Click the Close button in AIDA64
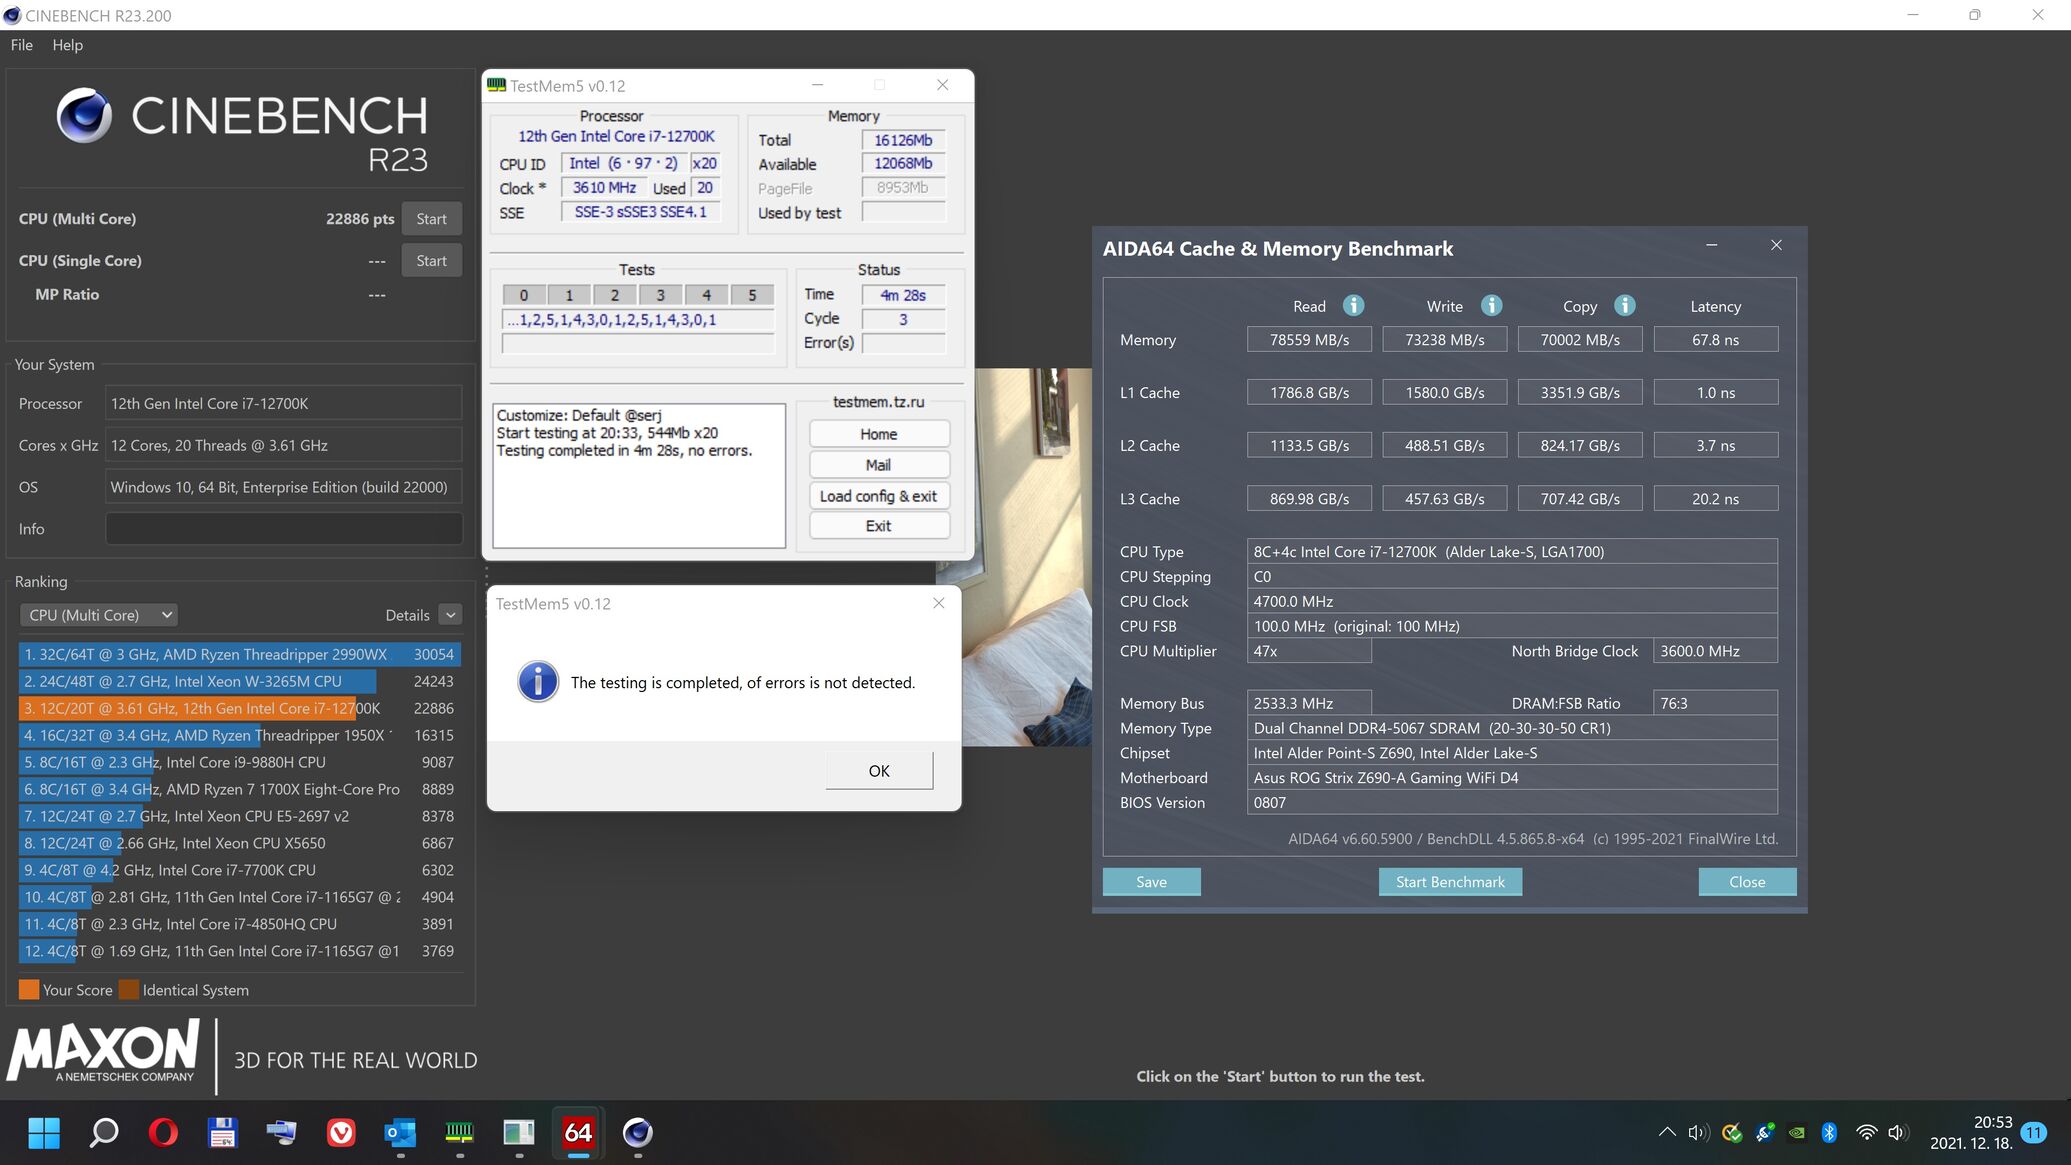The image size is (2071, 1165). point(1747,882)
